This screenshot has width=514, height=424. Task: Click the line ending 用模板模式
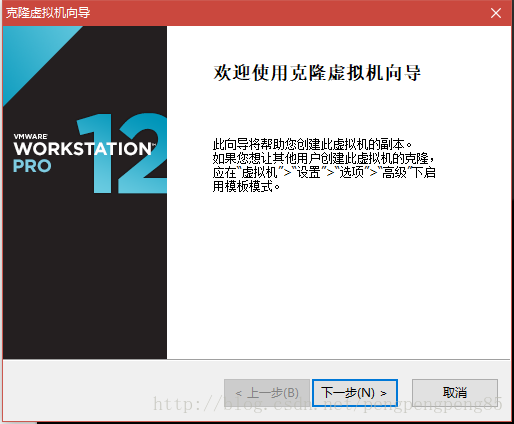click(246, 186)
